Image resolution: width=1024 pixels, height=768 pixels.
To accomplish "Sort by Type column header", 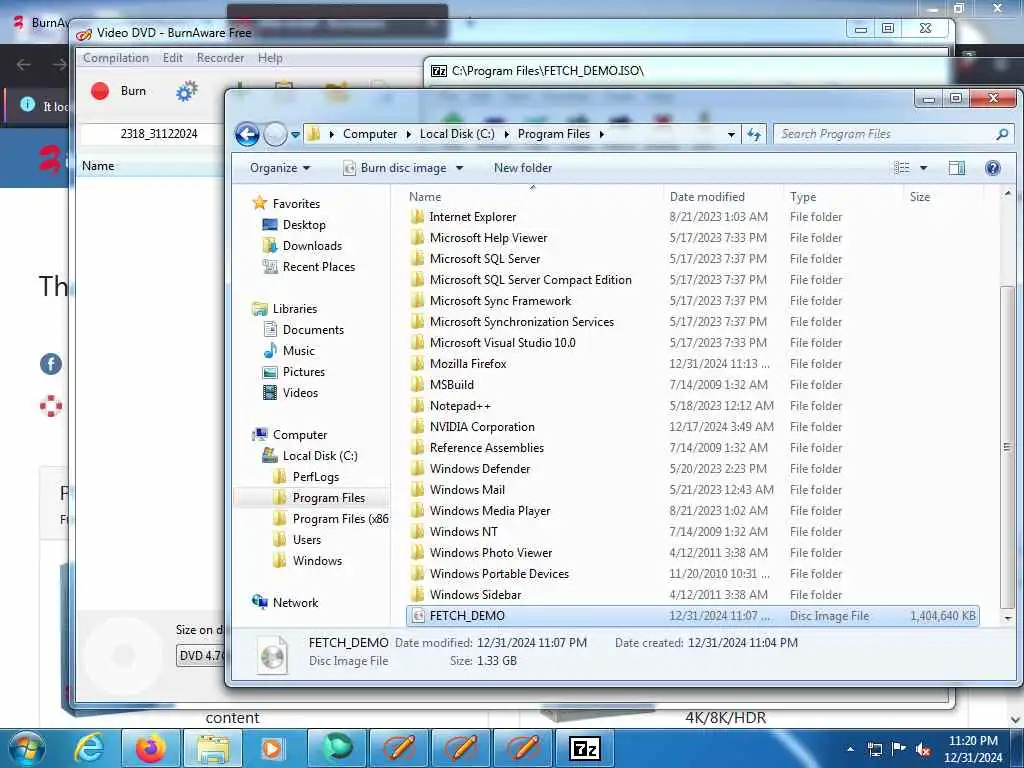I will (x=803, y=197).
